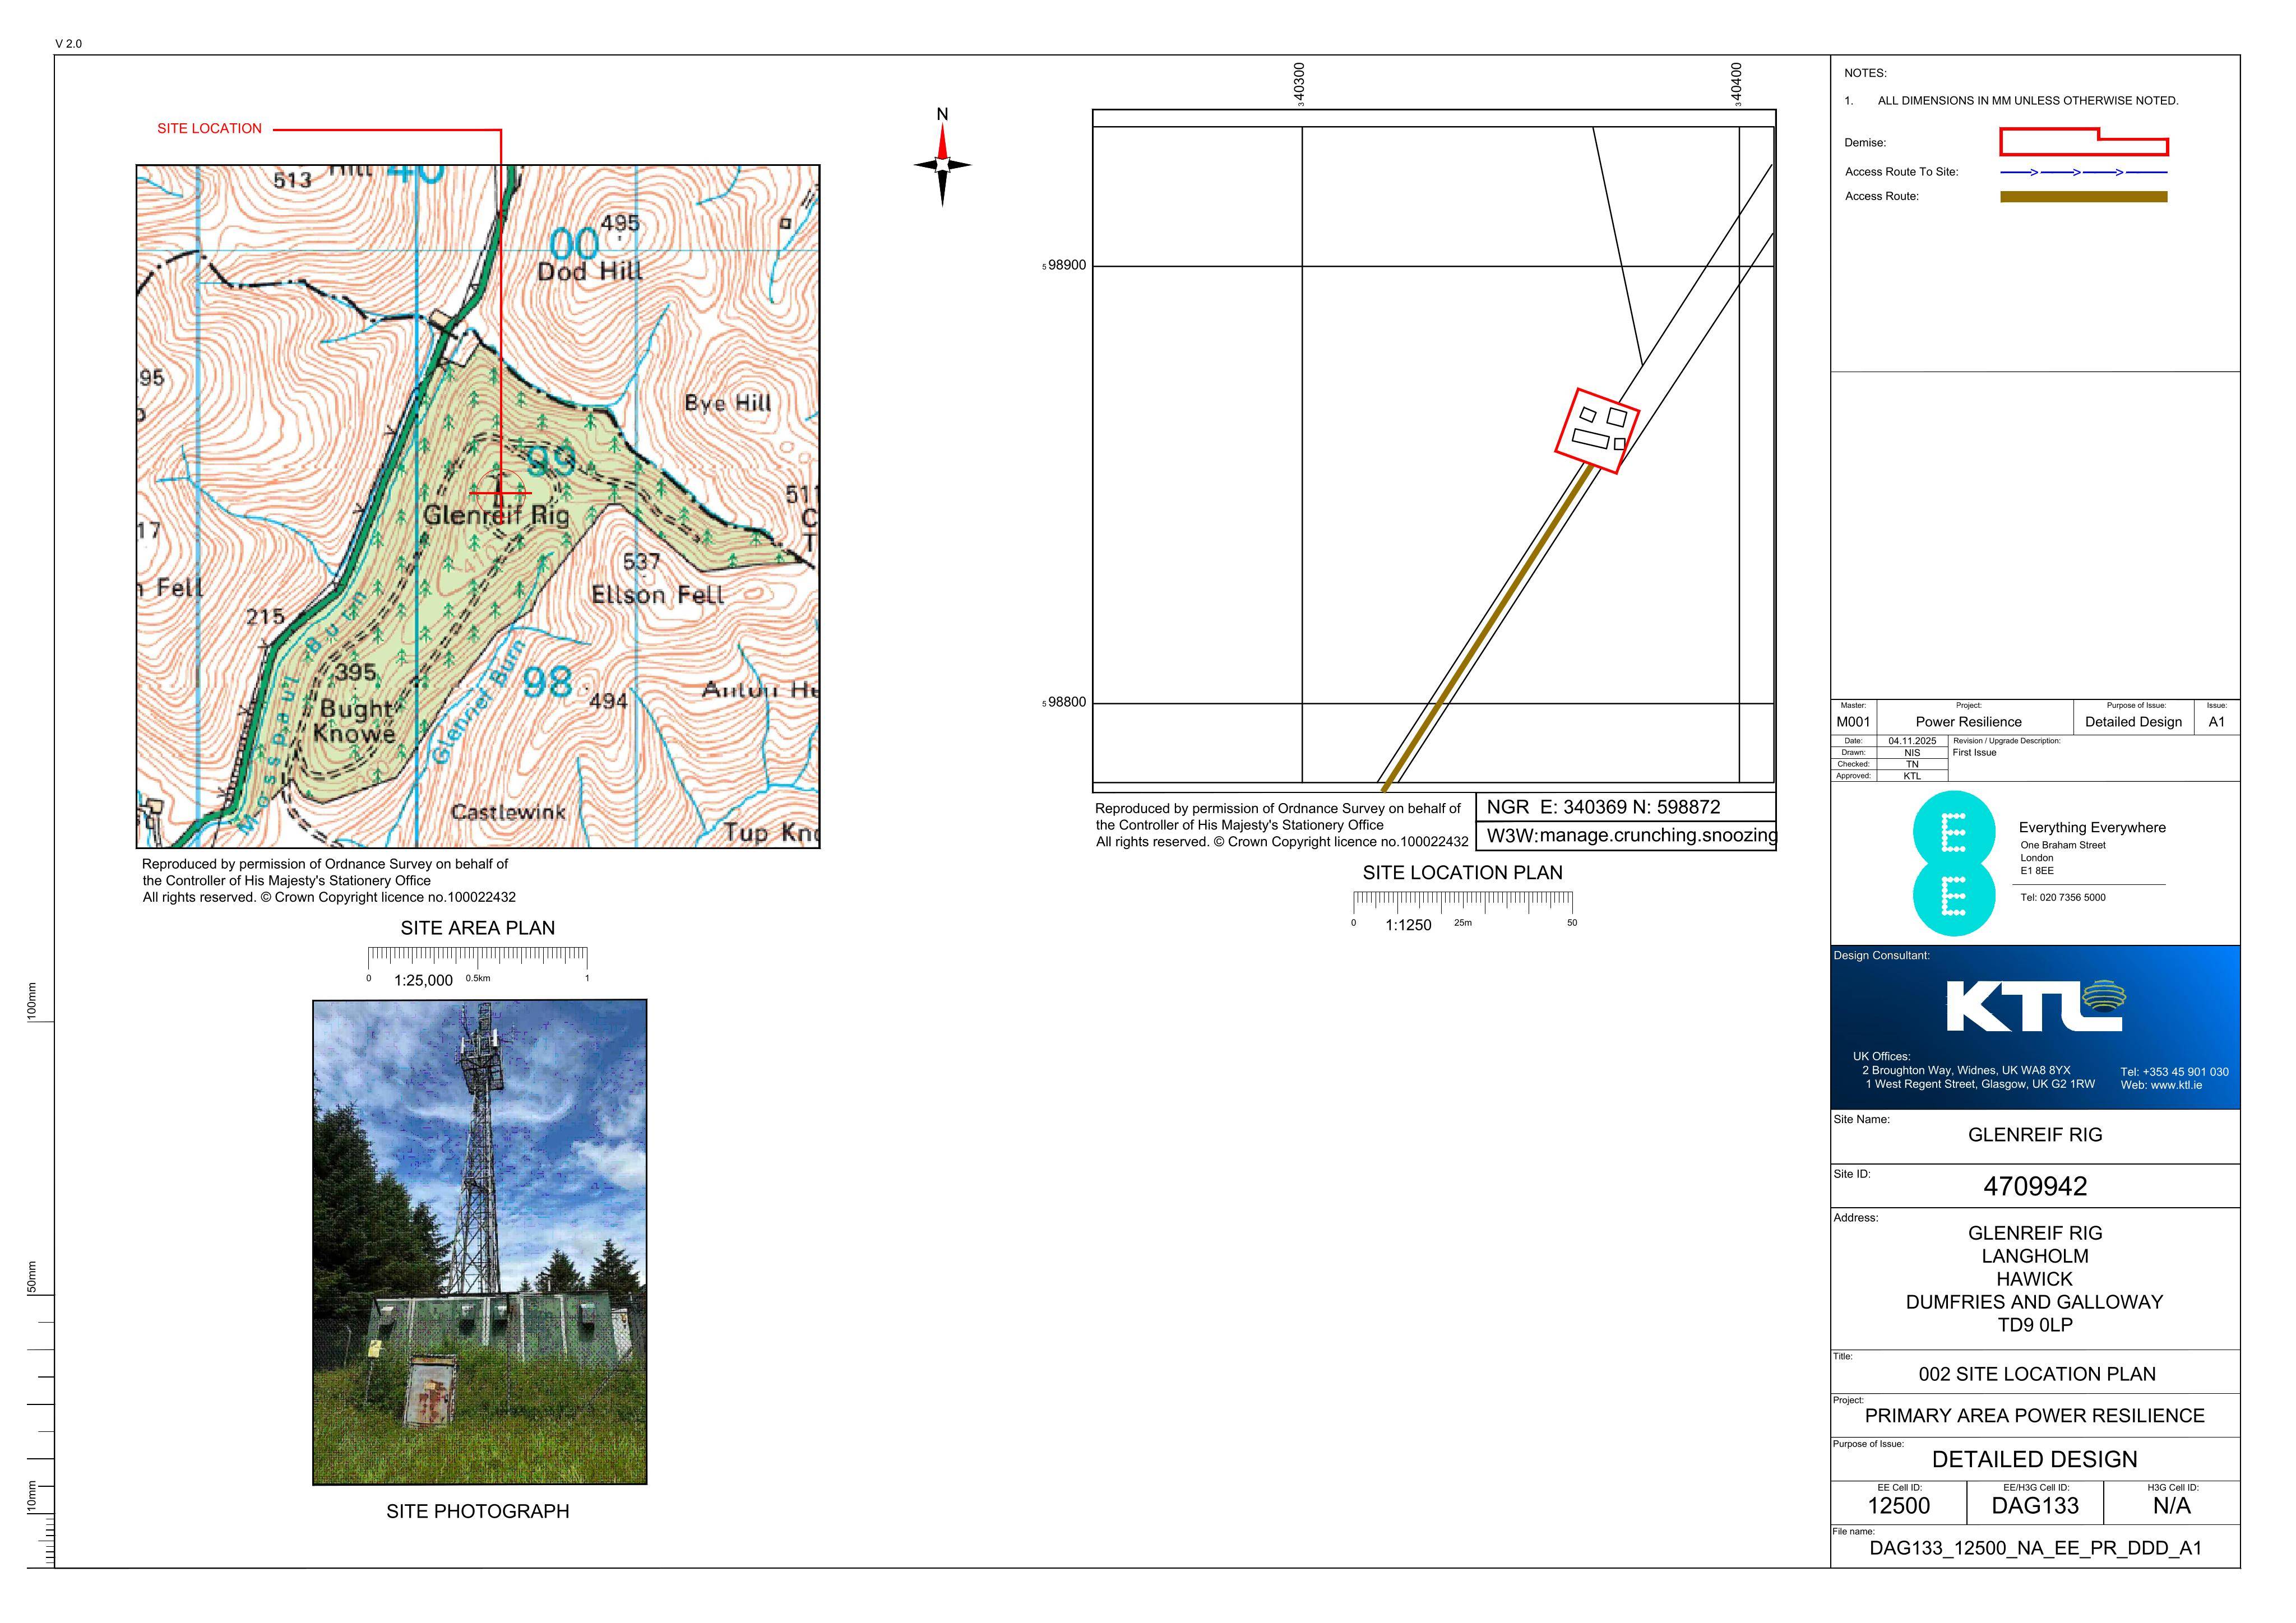
Task: Click the red demise box on the location plan
Action: click(1597, 431)
